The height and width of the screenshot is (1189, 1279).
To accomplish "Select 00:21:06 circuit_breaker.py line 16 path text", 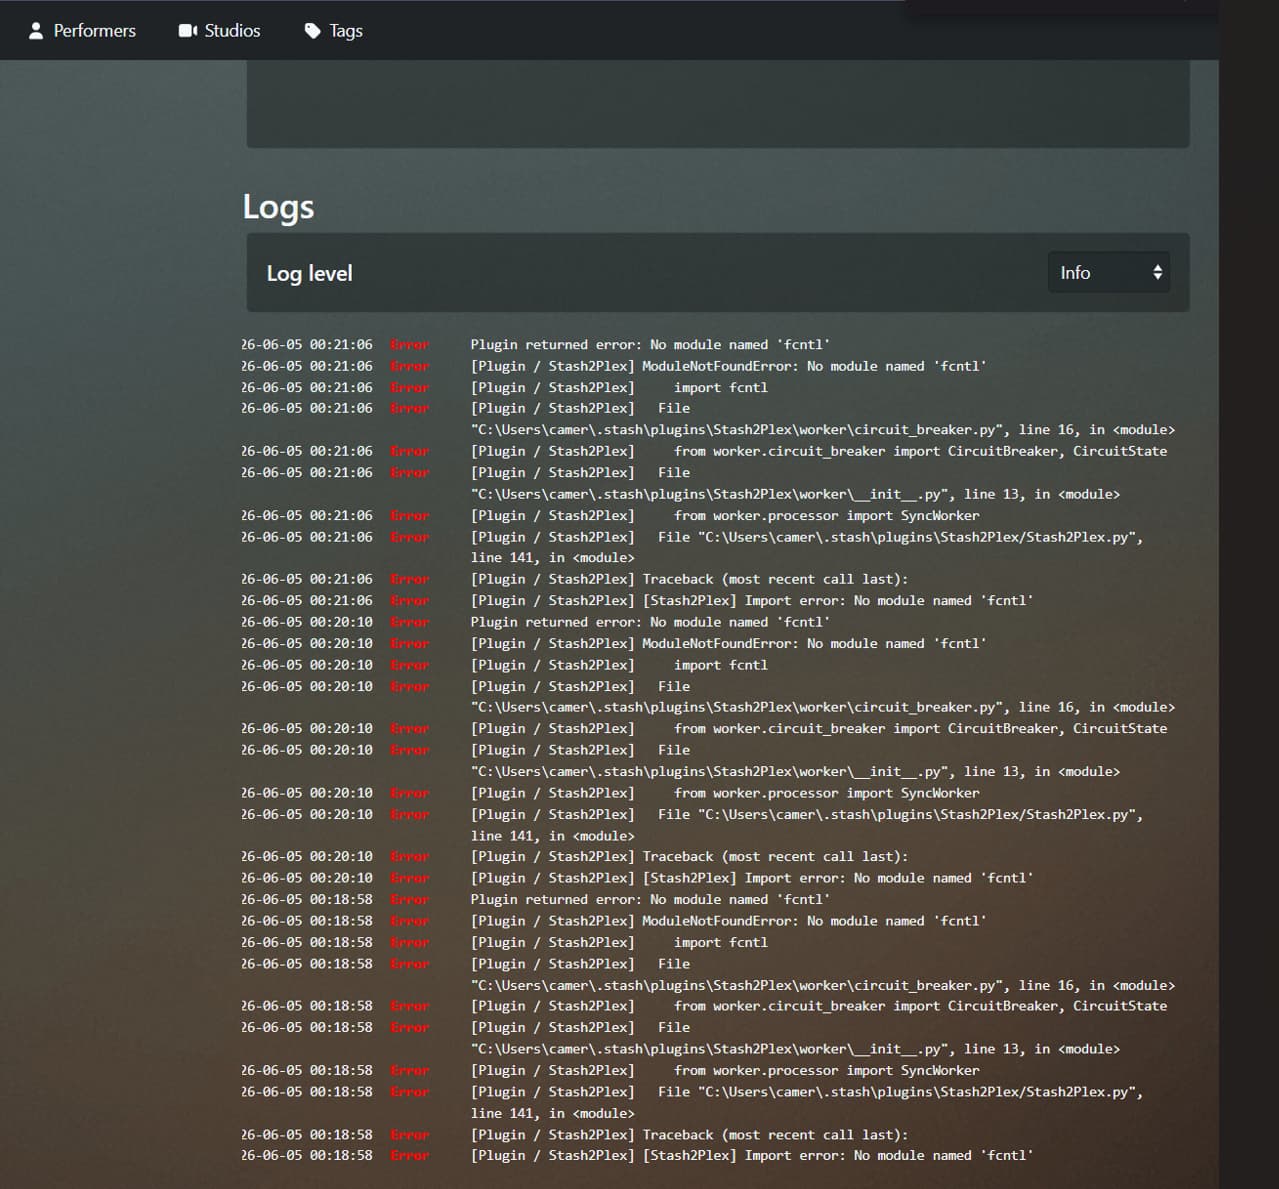I will tap(823, 430).
